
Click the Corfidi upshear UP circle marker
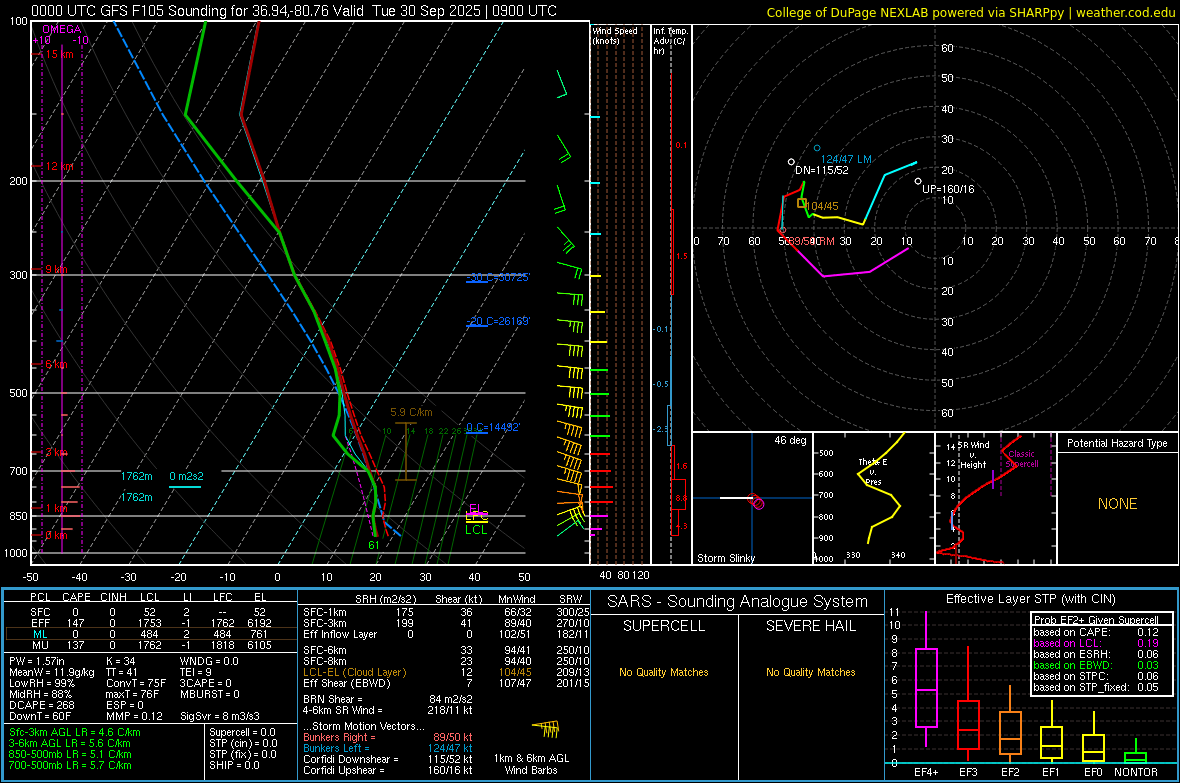(x=918, y=181)
